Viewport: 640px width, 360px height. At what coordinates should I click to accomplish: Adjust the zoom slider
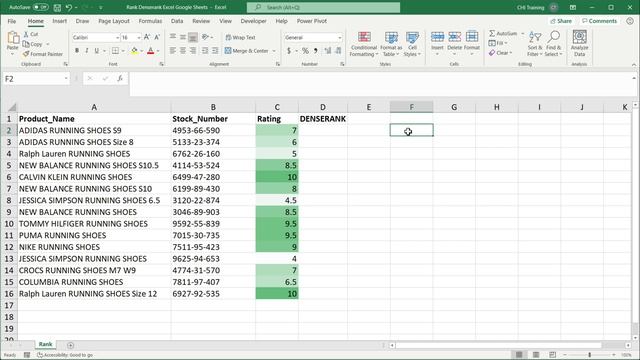coord(589,355)
